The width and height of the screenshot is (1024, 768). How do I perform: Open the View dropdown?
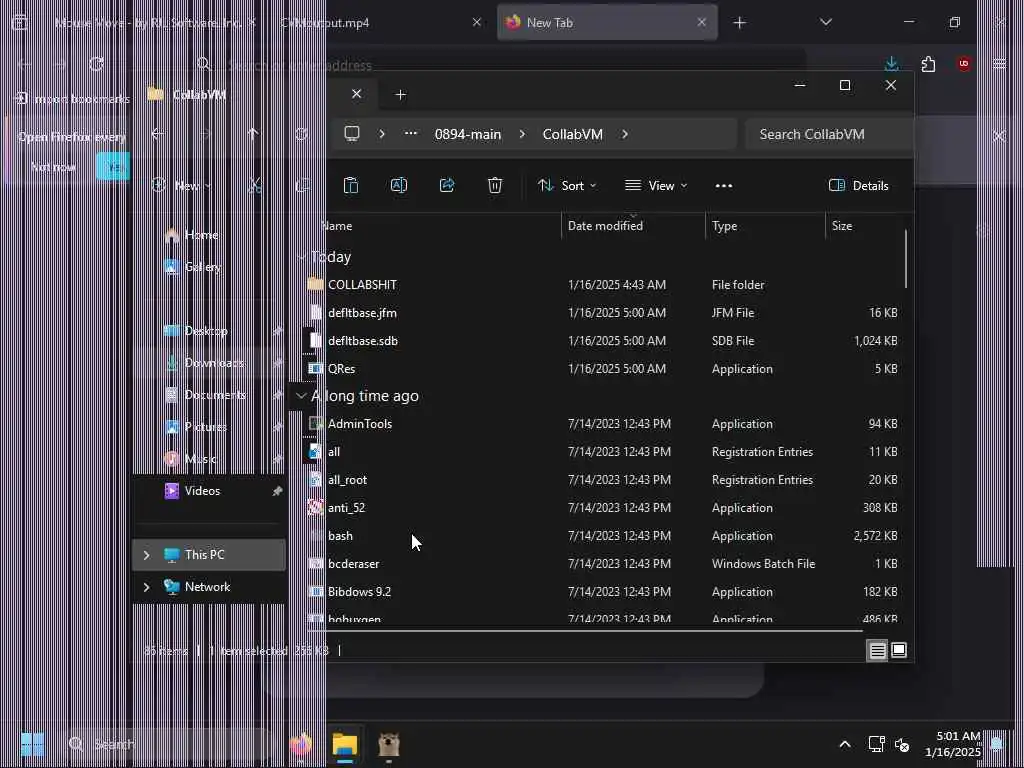click(x=656, y=185)
